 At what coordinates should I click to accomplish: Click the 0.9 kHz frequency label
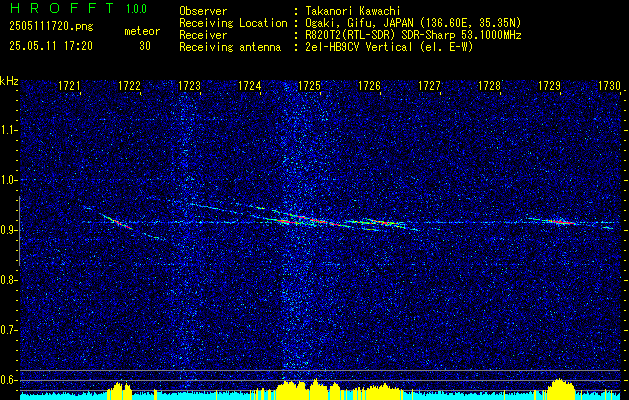(8, 230)
